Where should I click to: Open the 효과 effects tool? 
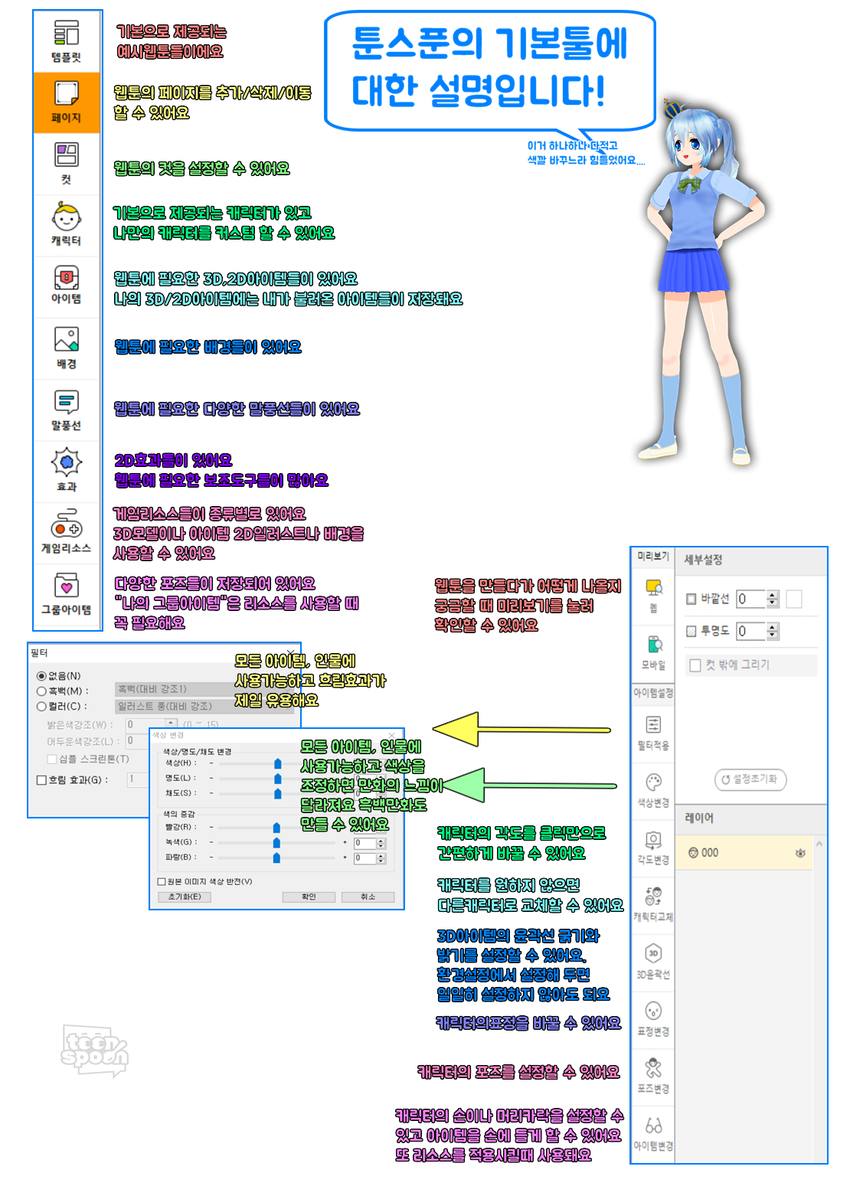pos(67,471)
